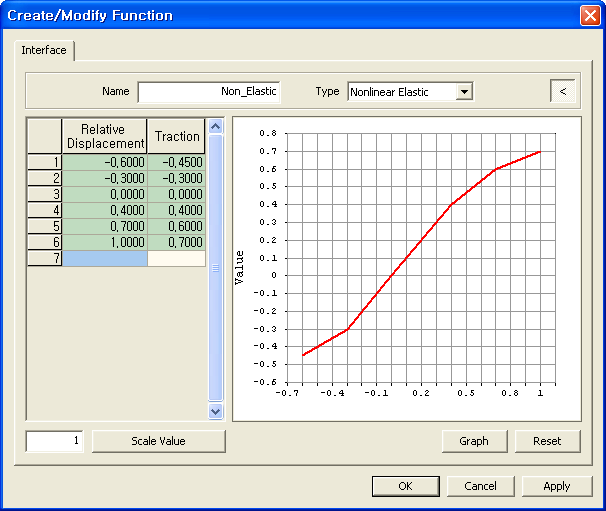Collapse graph panel with the < button

tap(563, 91)
